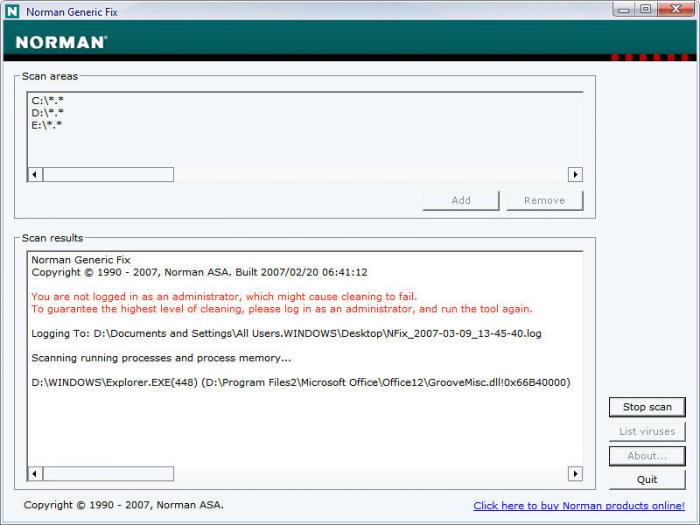Open the About... dialog button

[647, 456]
